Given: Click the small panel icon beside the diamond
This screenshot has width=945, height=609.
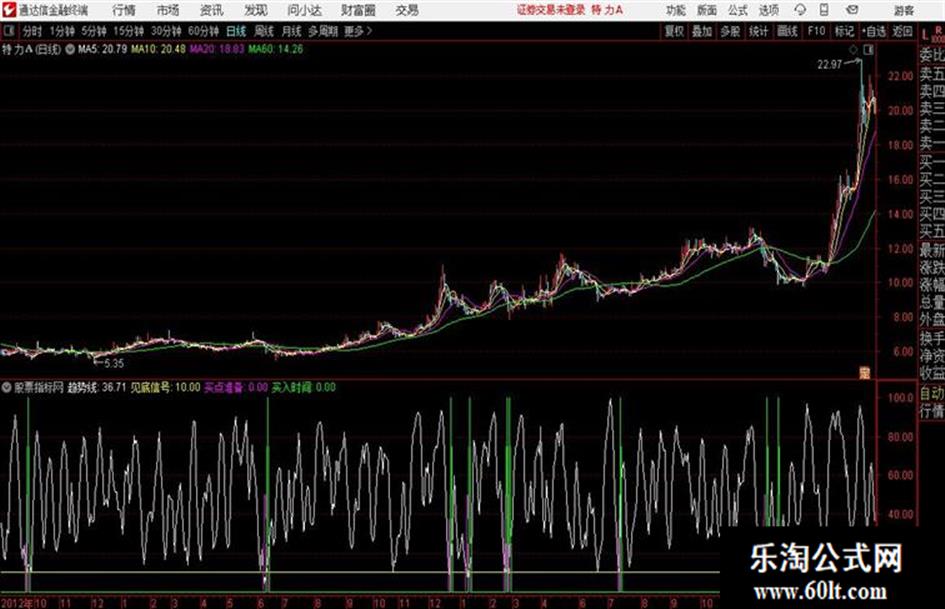Looking at the screenshot, I should (x=868, y=51).
